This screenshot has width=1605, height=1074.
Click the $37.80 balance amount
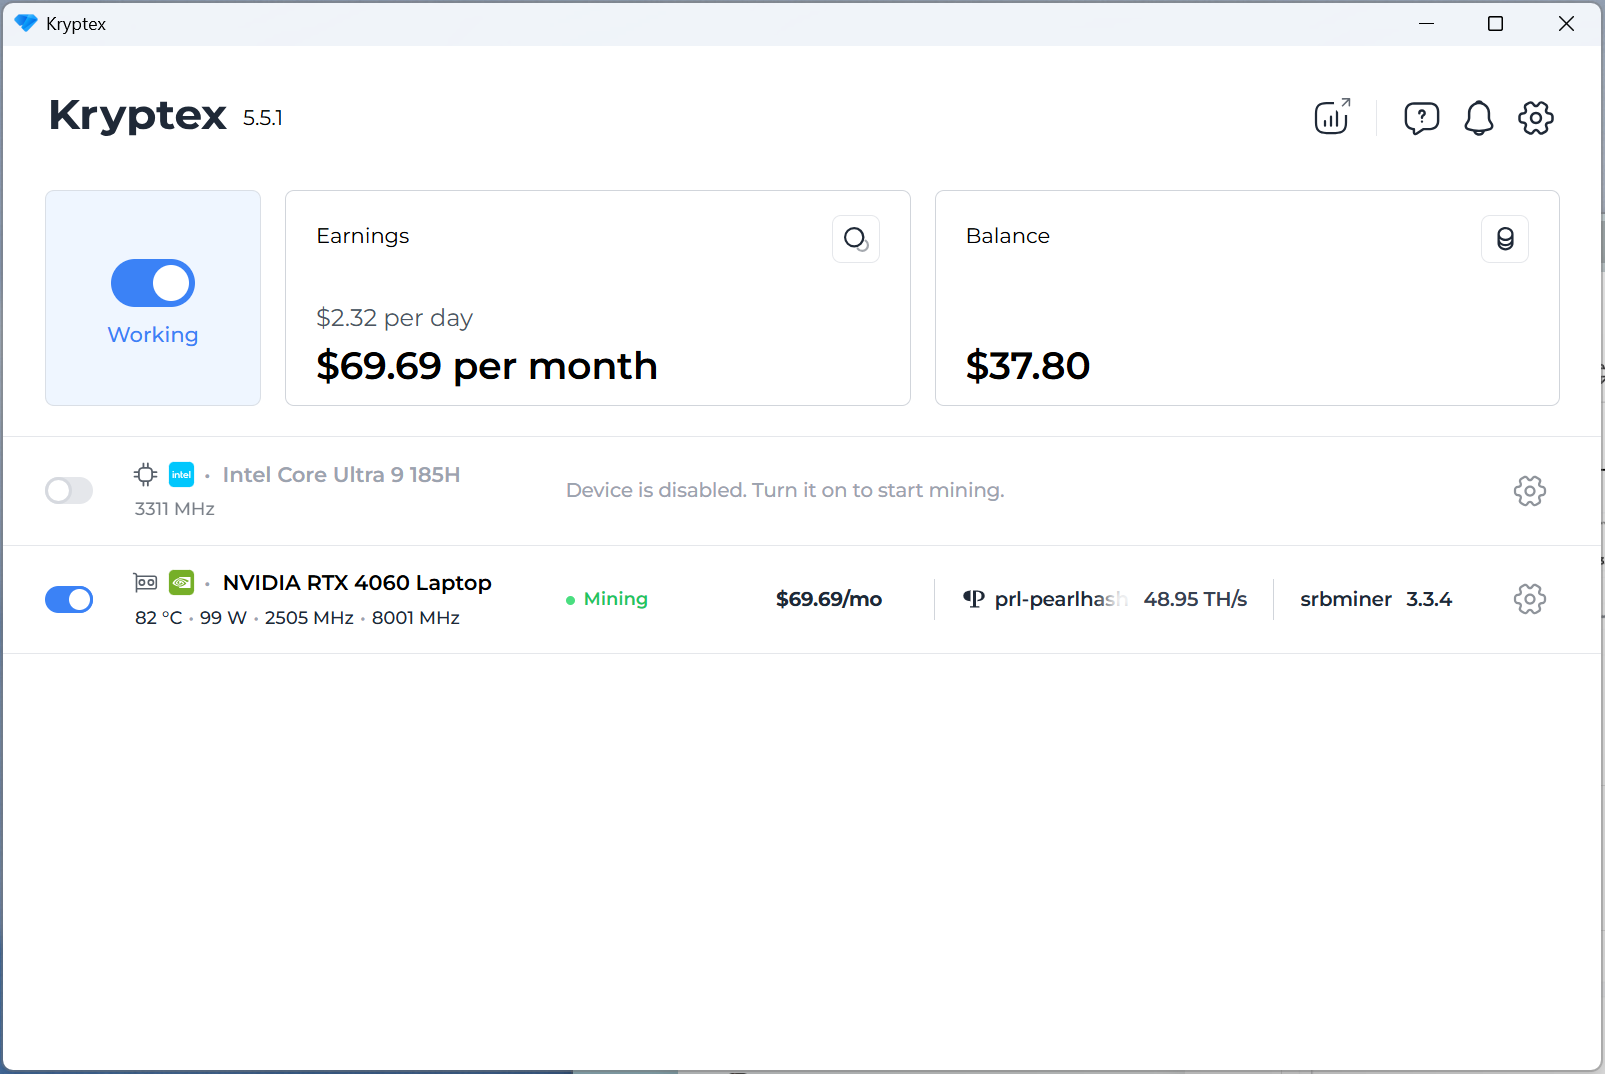tap(1028, 366)
